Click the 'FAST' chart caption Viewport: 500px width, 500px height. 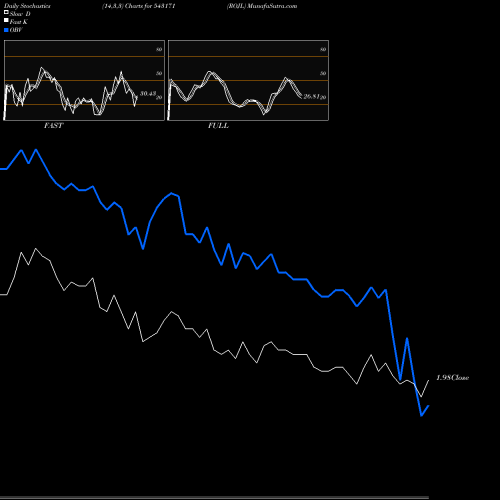pyautogui.click(x=53, y=126)
